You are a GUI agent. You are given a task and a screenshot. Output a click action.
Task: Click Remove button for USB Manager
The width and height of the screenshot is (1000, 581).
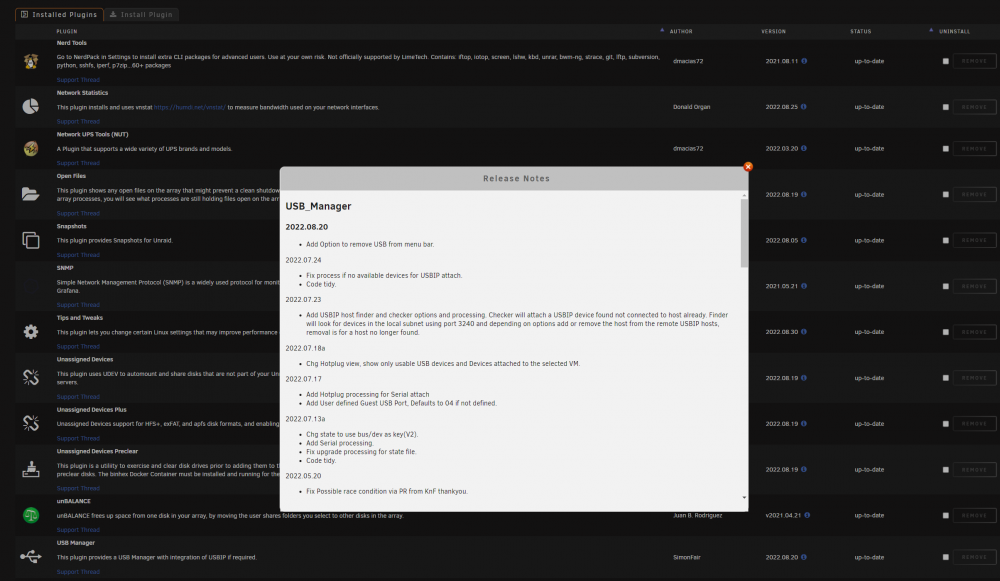pos(974,557)
